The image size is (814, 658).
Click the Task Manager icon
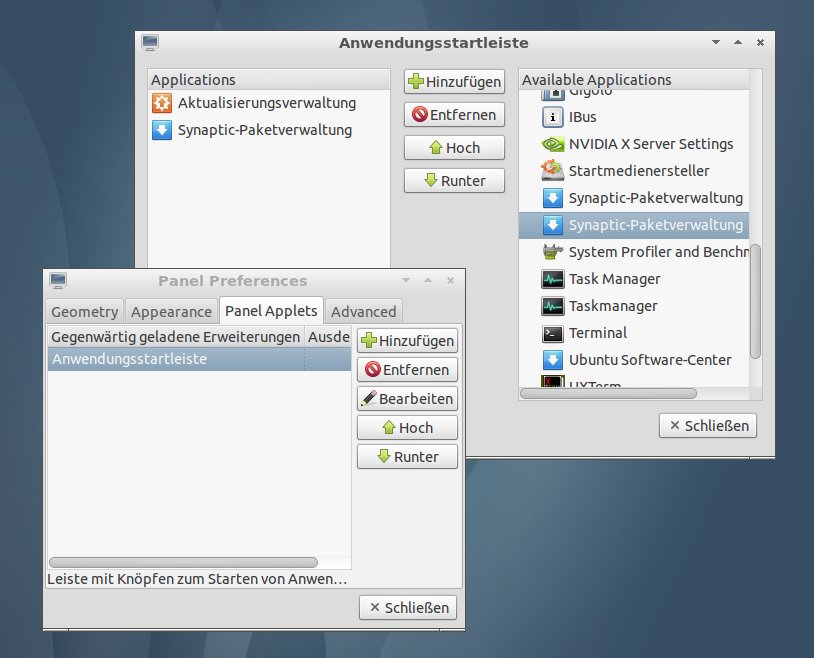[552, 279]
